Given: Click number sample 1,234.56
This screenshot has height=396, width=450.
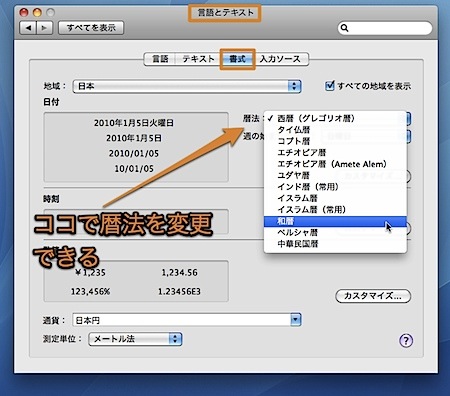Looking at the screenshot, I should (x=179, y=273).
